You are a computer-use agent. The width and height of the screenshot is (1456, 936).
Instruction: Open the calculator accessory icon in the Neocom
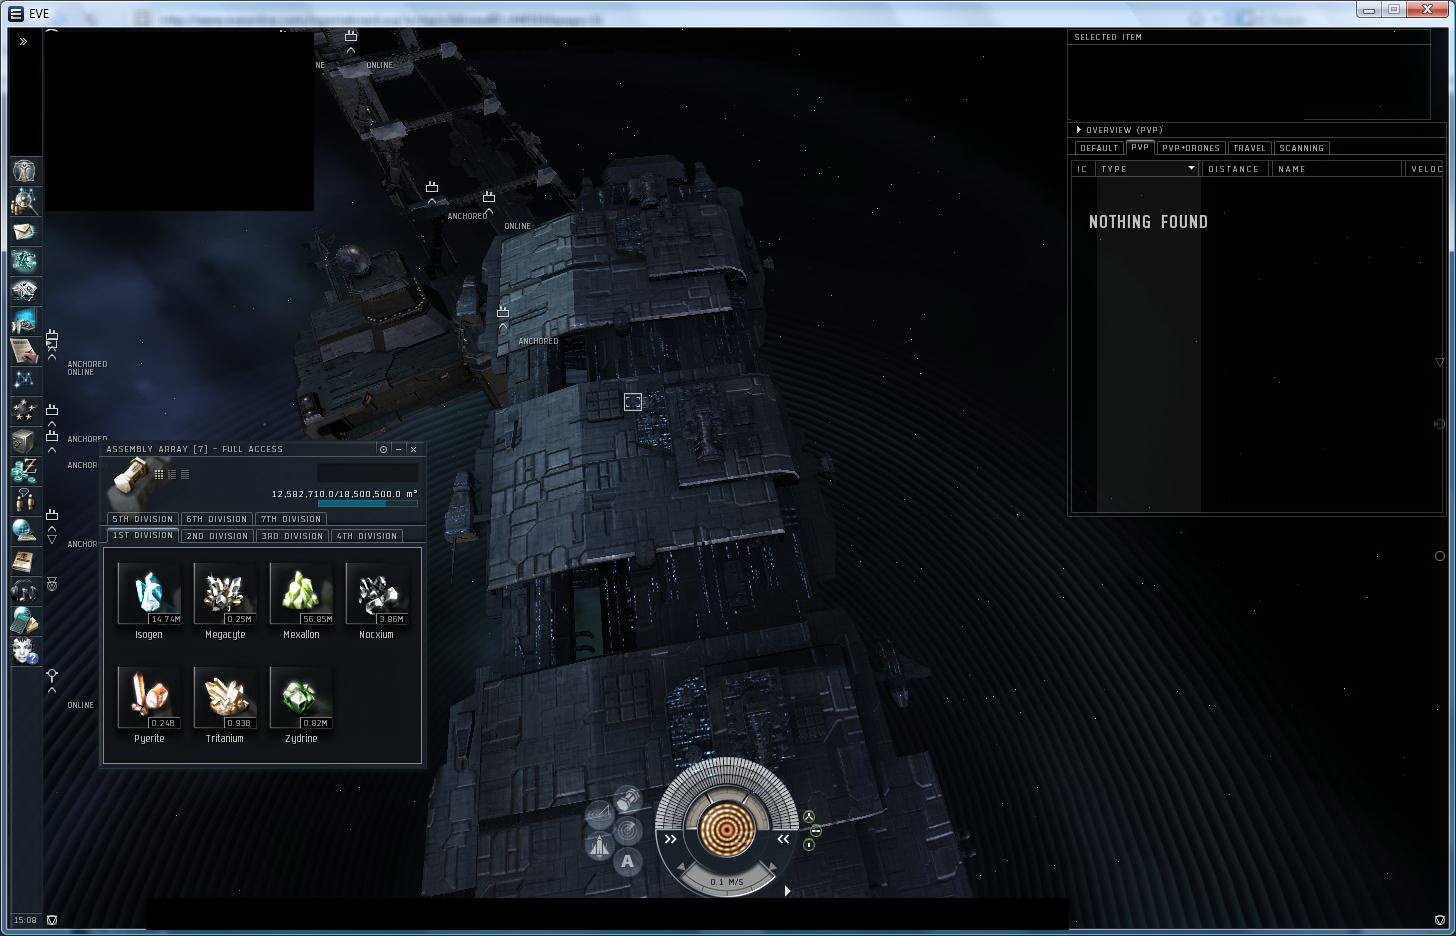click(x=25, y=621)
